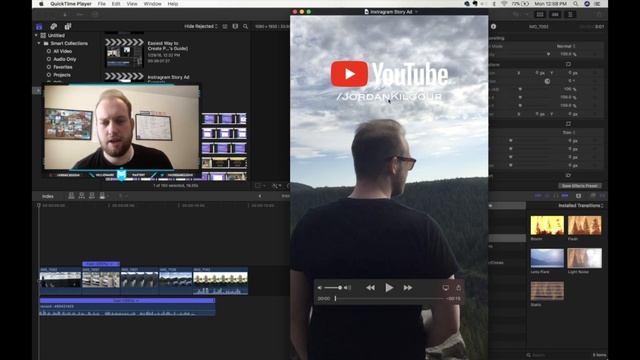Viewport: 640px width, 360px height.
Task: Show the browser panel layout icon
Action: click(x=540, y=14)
